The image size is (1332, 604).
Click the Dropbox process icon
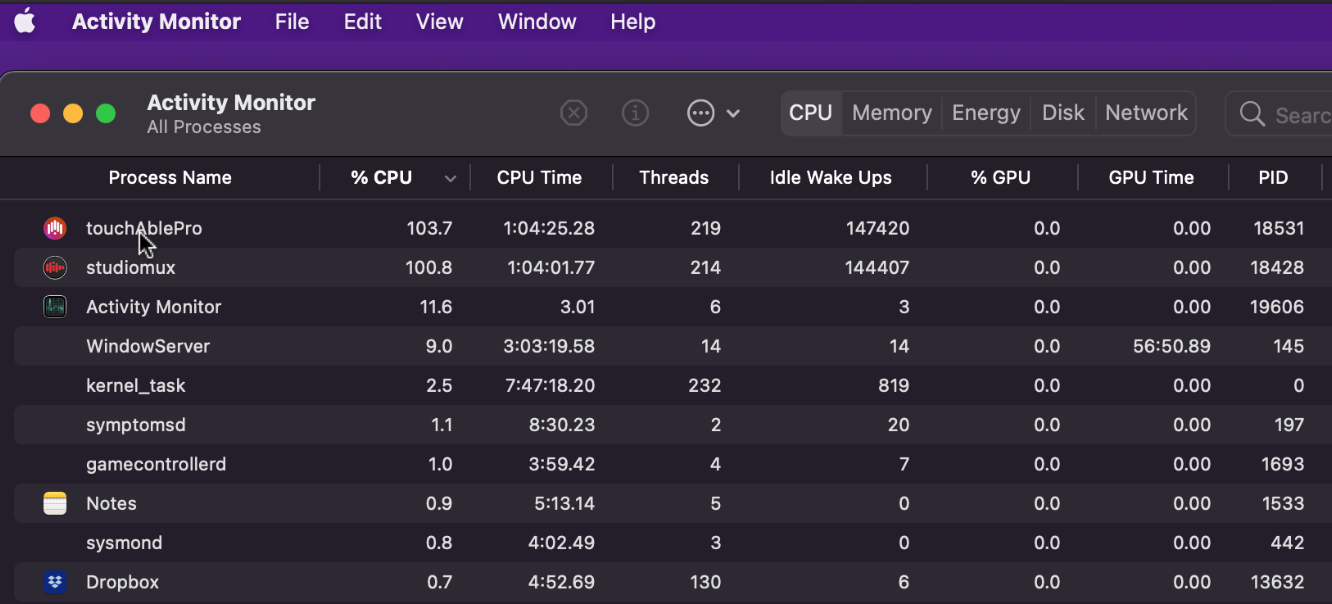[x=55, y=582]
